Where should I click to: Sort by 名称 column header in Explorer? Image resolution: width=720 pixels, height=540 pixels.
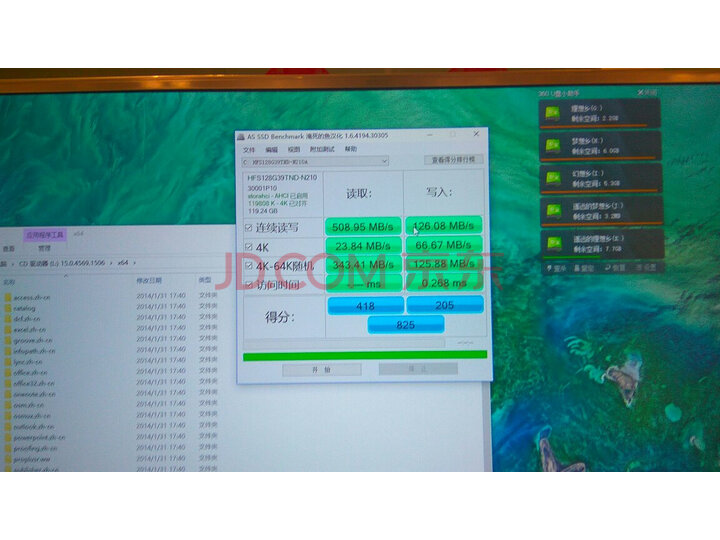pyautogui.click(x=9, y=282)
